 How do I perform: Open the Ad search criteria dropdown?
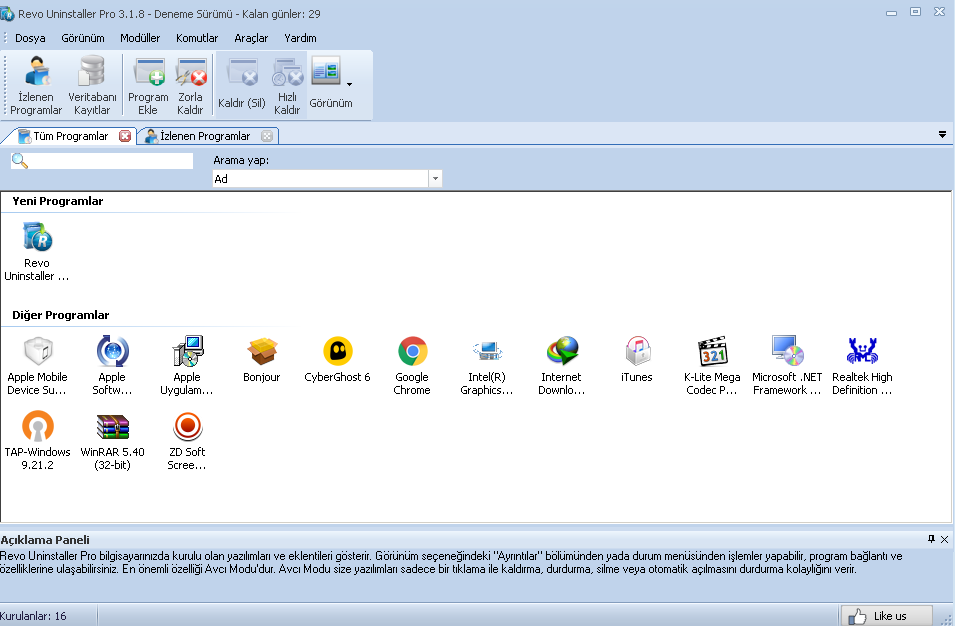point(434,179)
